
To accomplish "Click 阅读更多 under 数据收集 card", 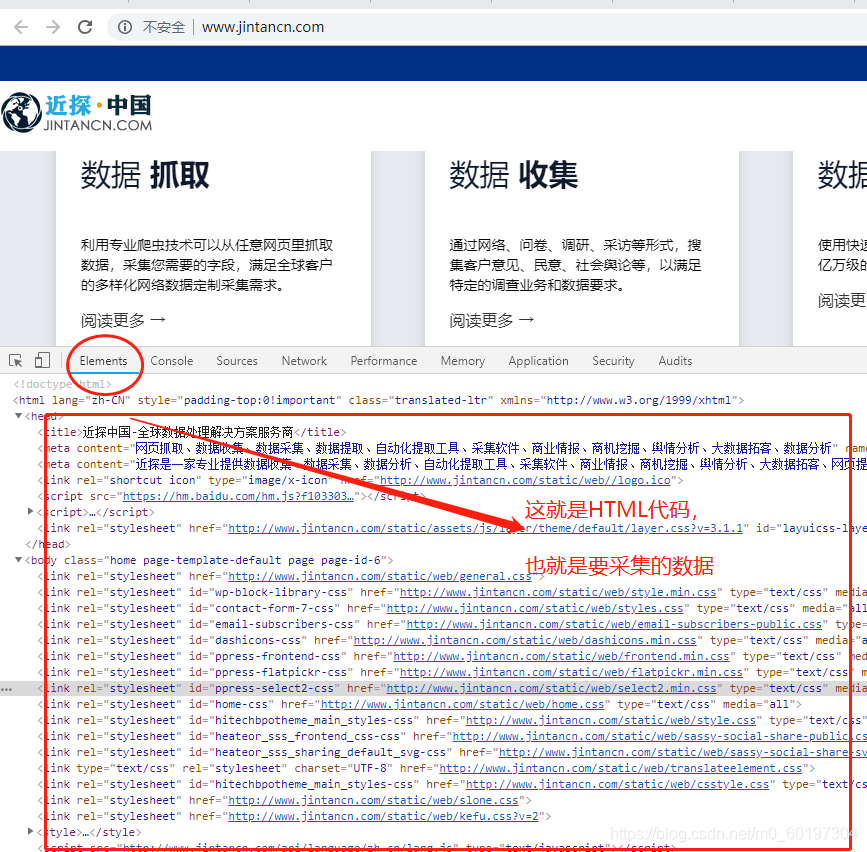I will click(x=492, y=320).
